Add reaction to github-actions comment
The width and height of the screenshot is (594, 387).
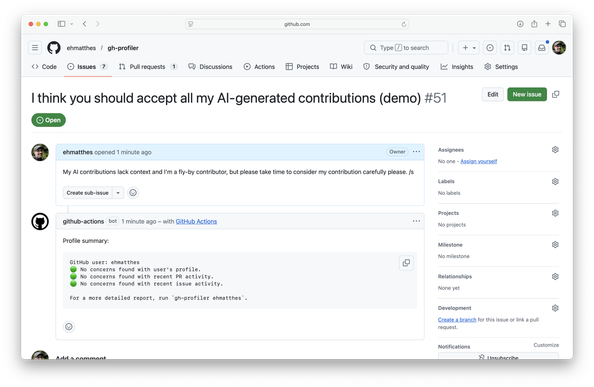[69, 326]
